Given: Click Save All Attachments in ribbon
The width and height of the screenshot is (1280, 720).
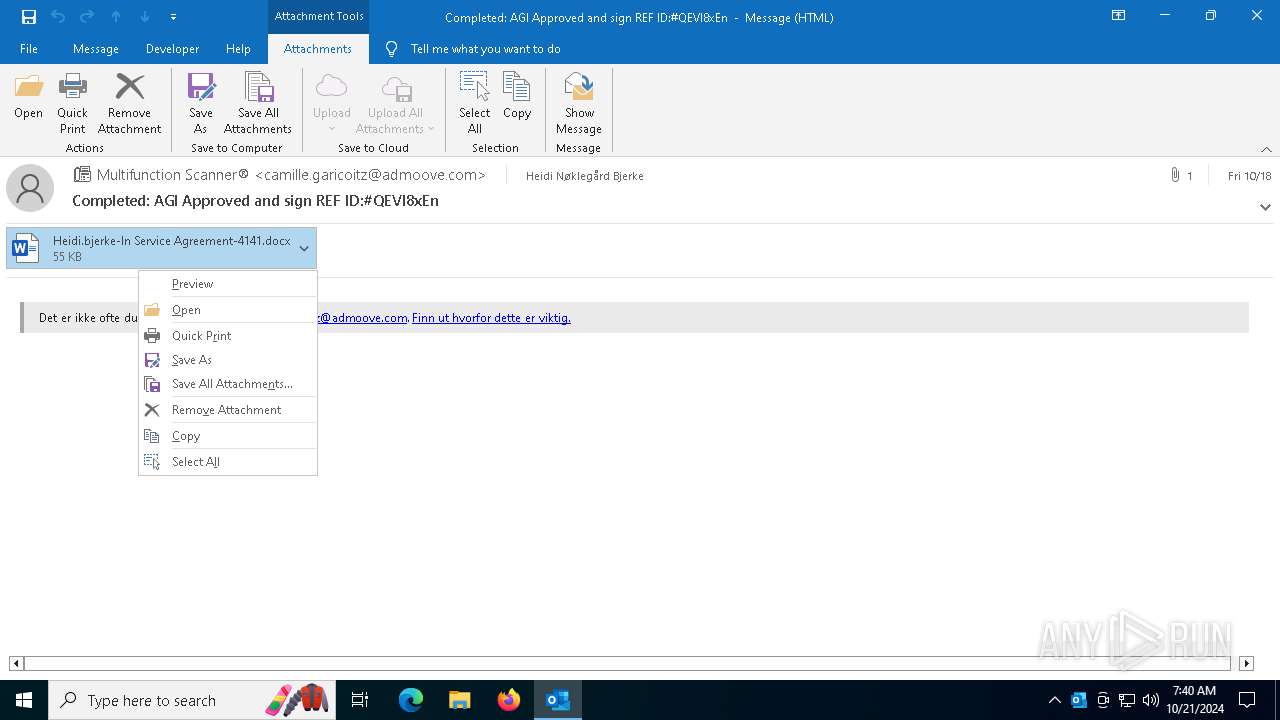Looking at the screenshot, I should coord(258,104).
